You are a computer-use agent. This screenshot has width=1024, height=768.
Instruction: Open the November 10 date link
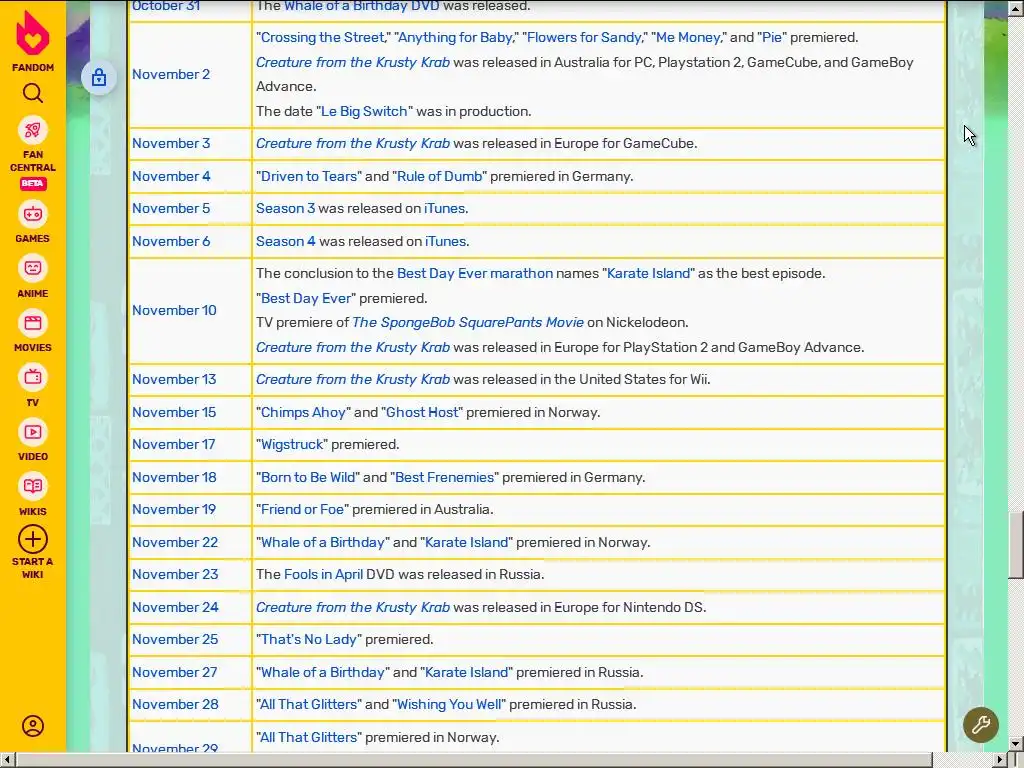(x=174, y=311)
